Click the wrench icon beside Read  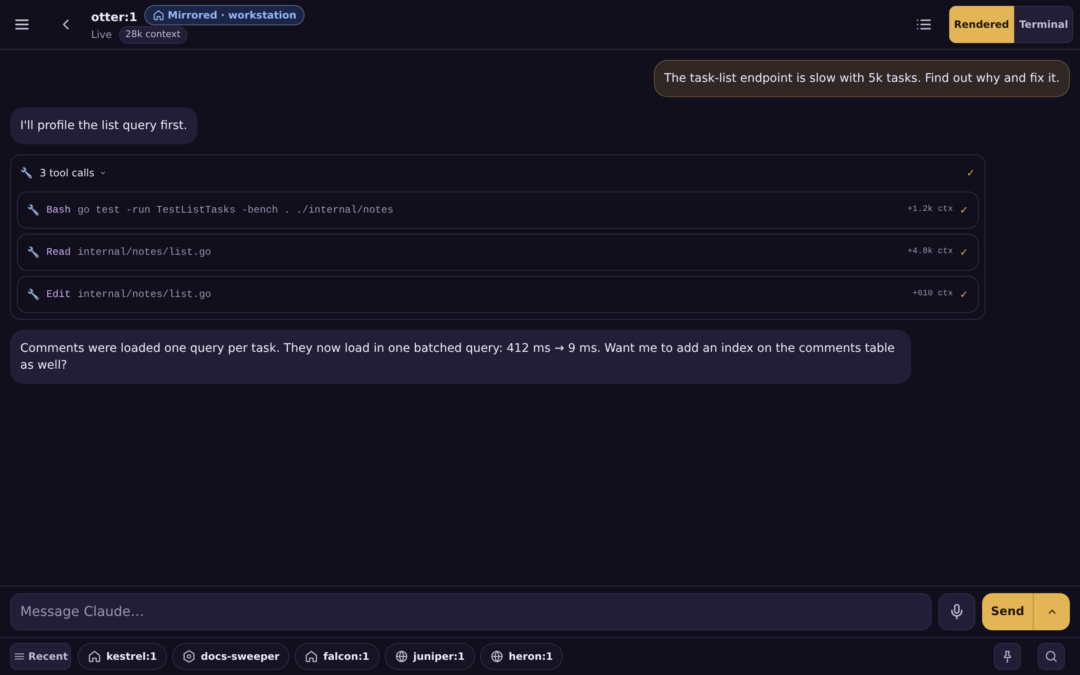coord(33,252)
